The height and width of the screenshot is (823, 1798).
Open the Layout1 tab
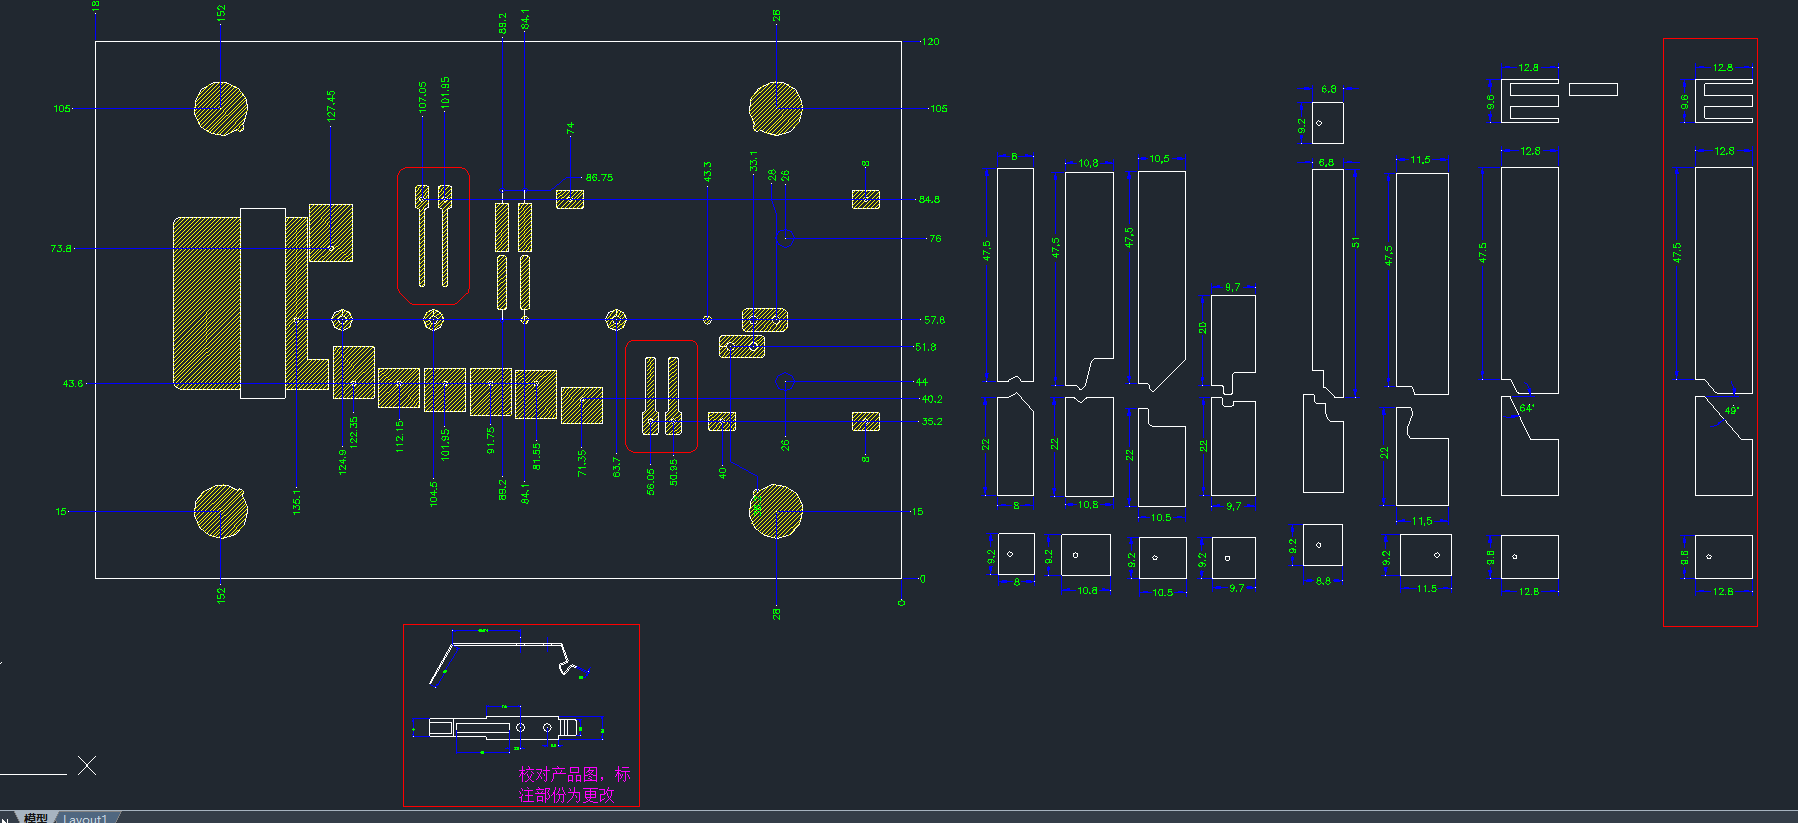[x=85, y=818]
